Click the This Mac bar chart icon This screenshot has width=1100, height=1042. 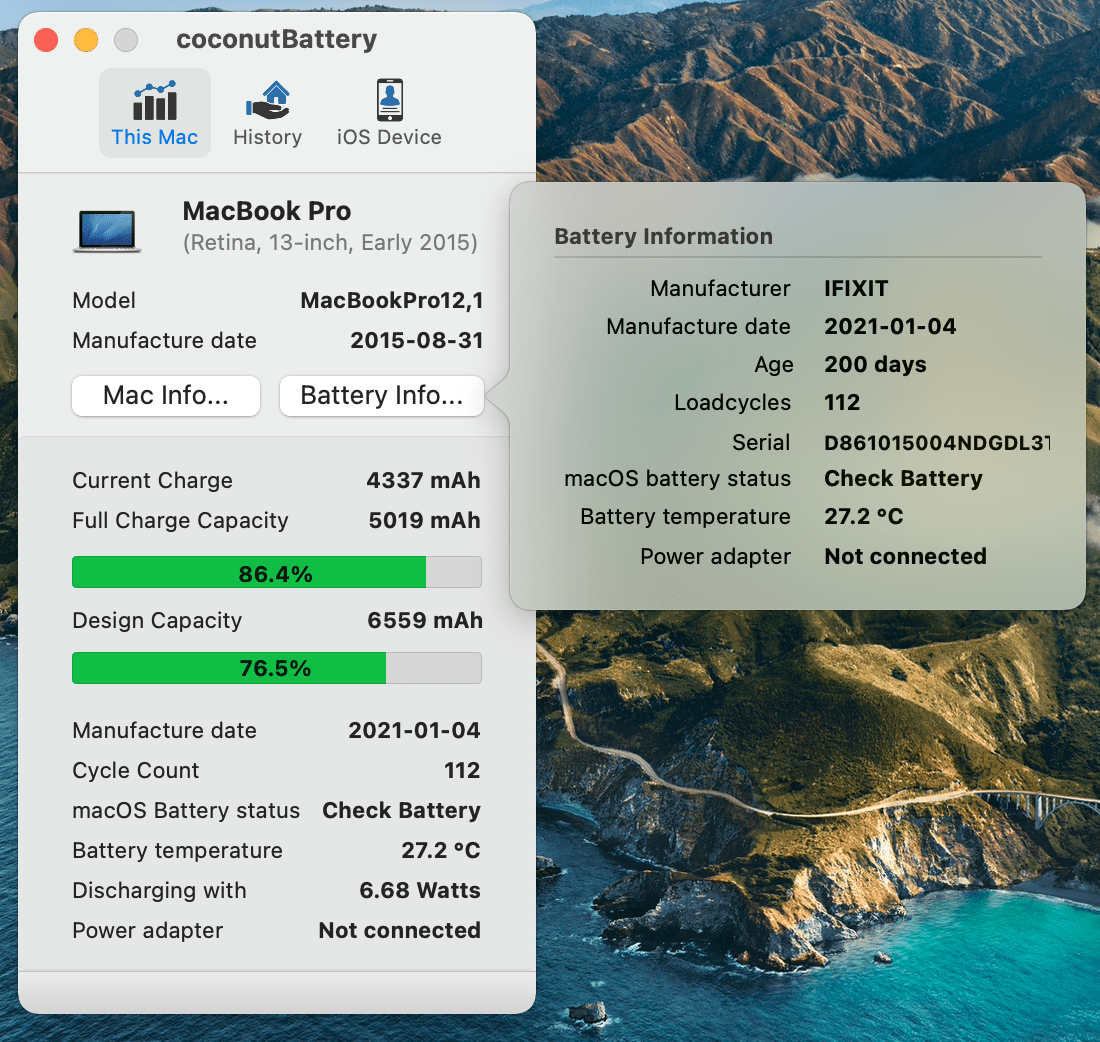coord(155,100)
